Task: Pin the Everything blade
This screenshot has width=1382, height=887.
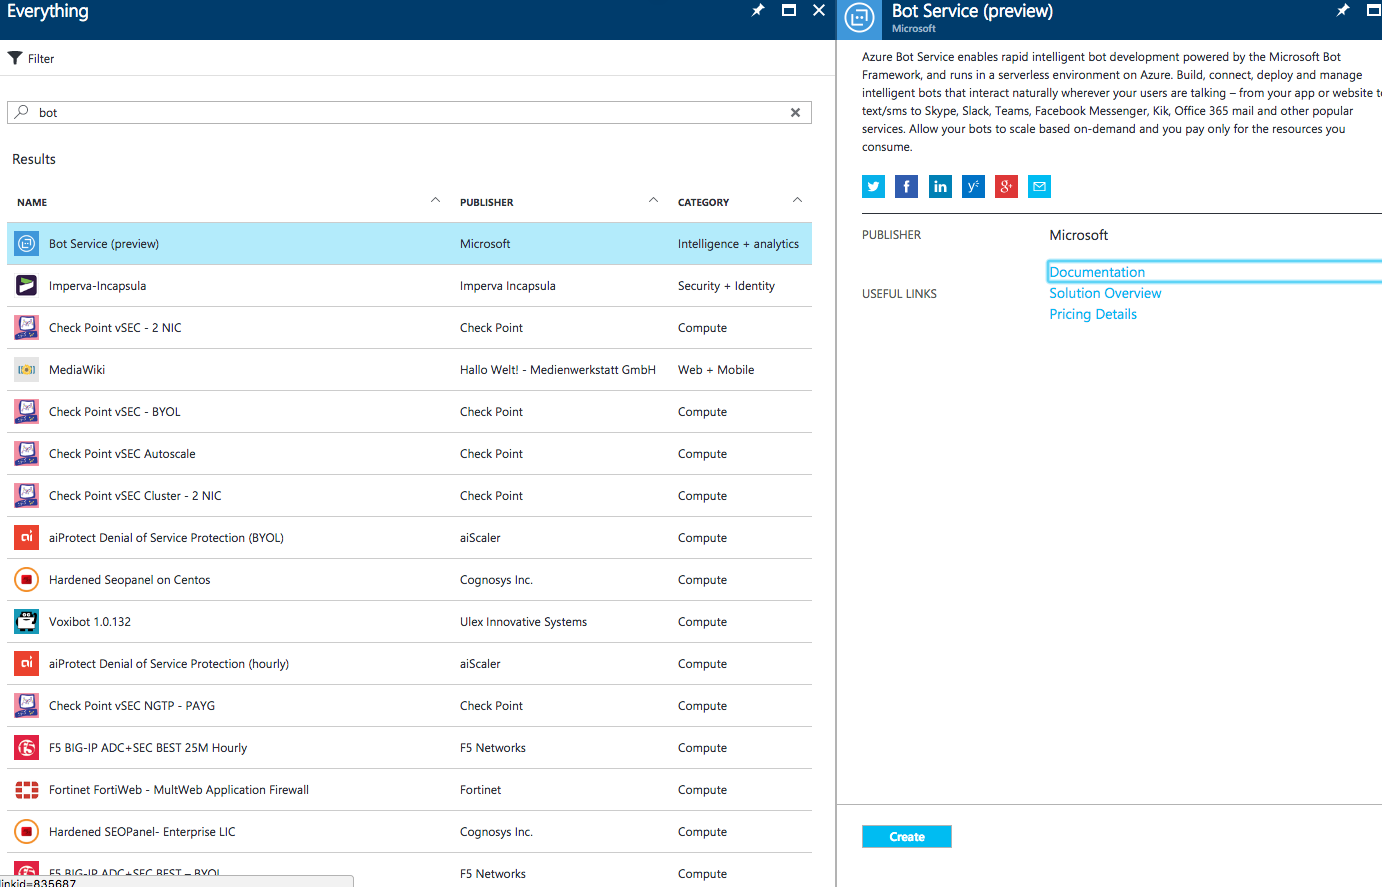Action: pos(758,10)
